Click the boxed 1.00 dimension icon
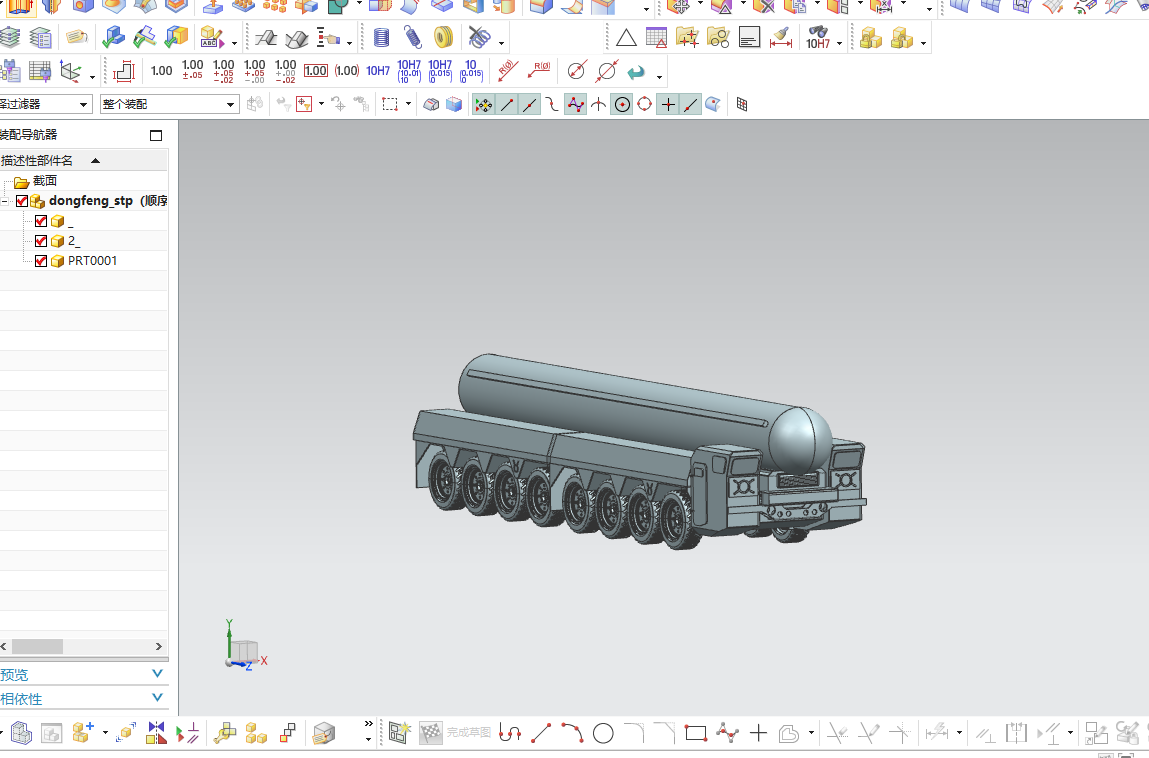1149x758 pixels. tap(315, 71)
